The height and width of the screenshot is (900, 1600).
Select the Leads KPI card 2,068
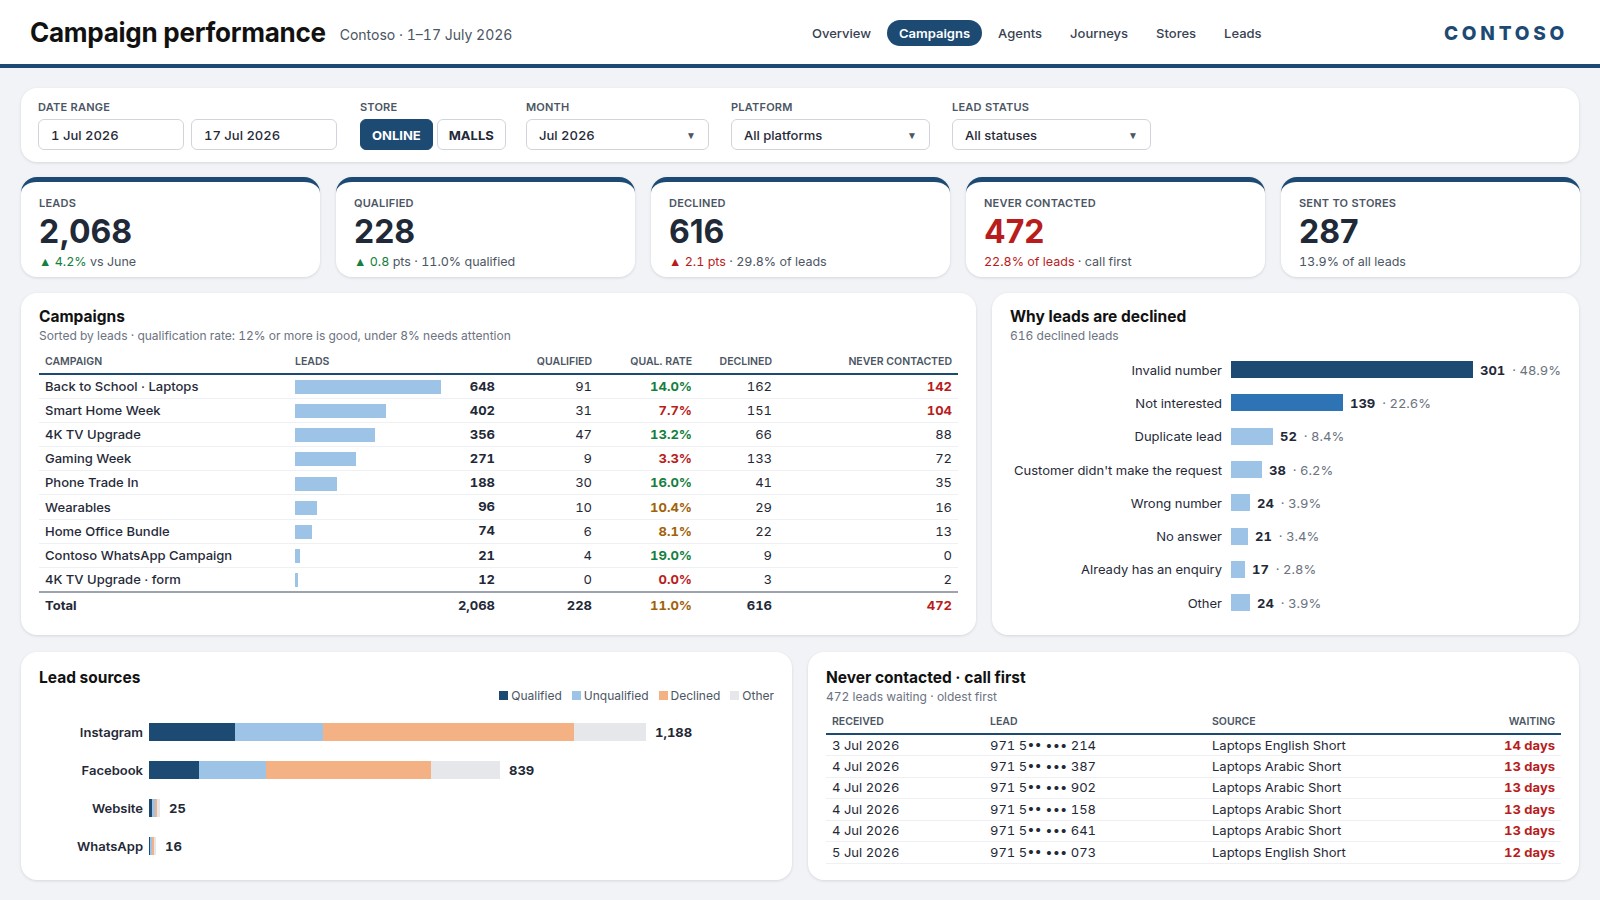coord(171,228)
